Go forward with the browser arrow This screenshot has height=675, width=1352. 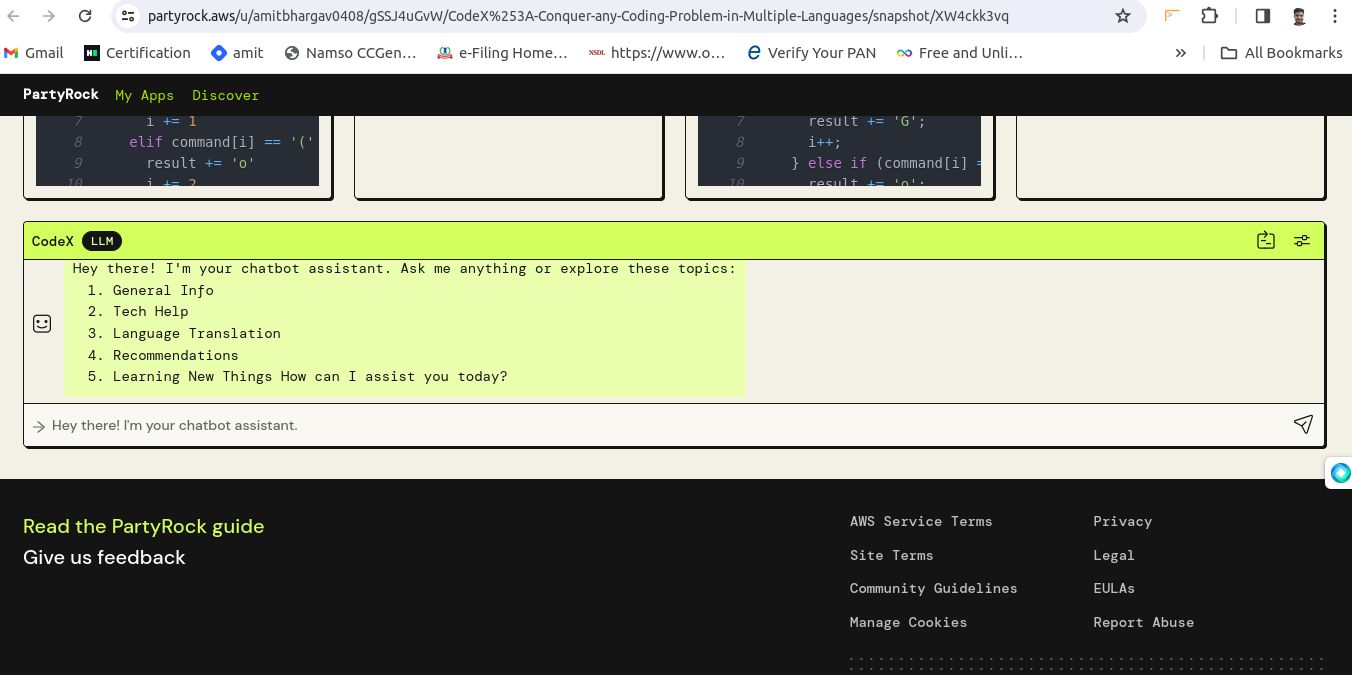click(x=49, y=16)
